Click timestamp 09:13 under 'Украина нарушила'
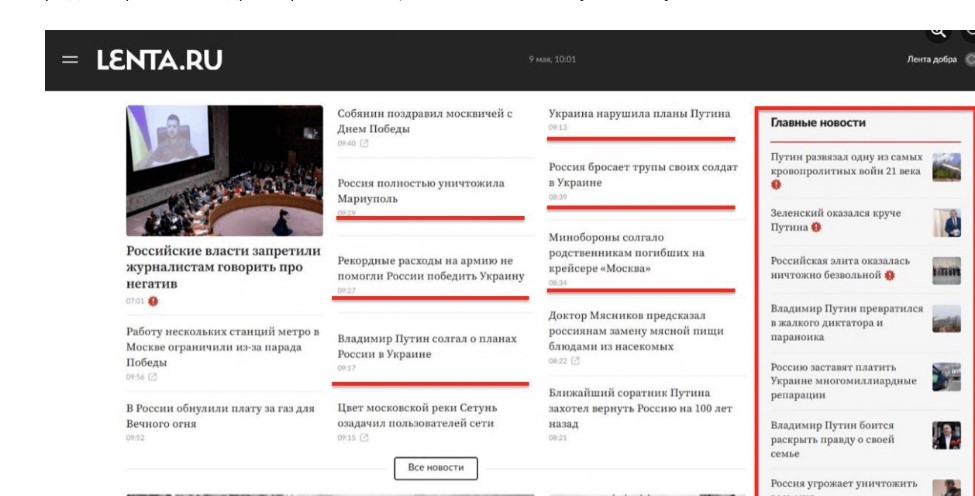975x496 pixels. point(557,127)
